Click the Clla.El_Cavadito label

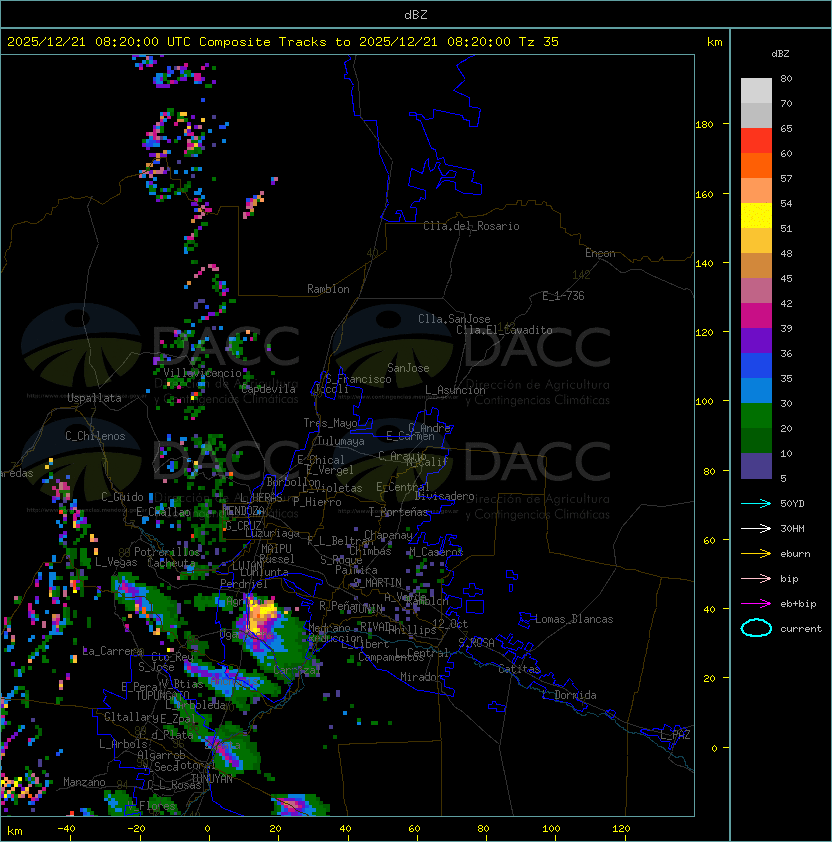tap(504, 330)
